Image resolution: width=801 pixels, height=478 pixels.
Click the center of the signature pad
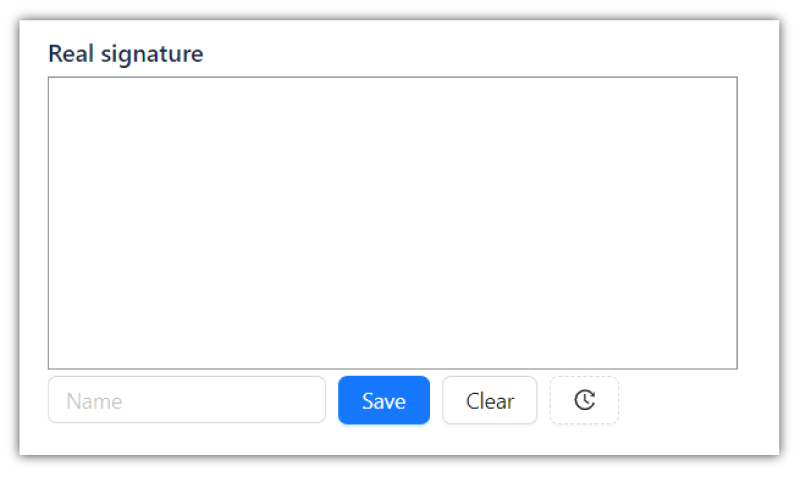pyautogui.click(x=393, y=223)
